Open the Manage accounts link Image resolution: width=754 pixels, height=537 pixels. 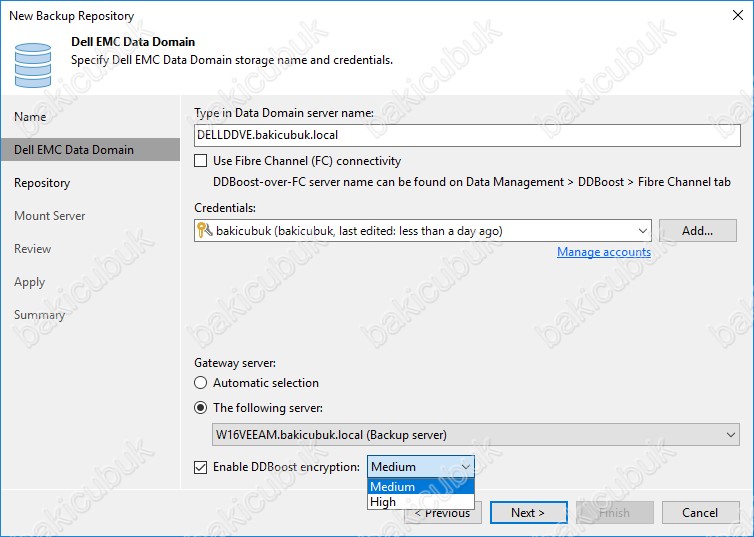(x=604, y=252)
